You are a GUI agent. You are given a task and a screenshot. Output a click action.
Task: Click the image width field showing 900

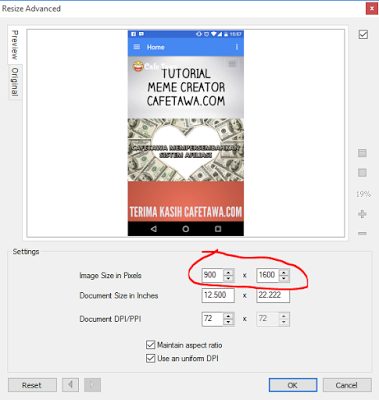213,275
